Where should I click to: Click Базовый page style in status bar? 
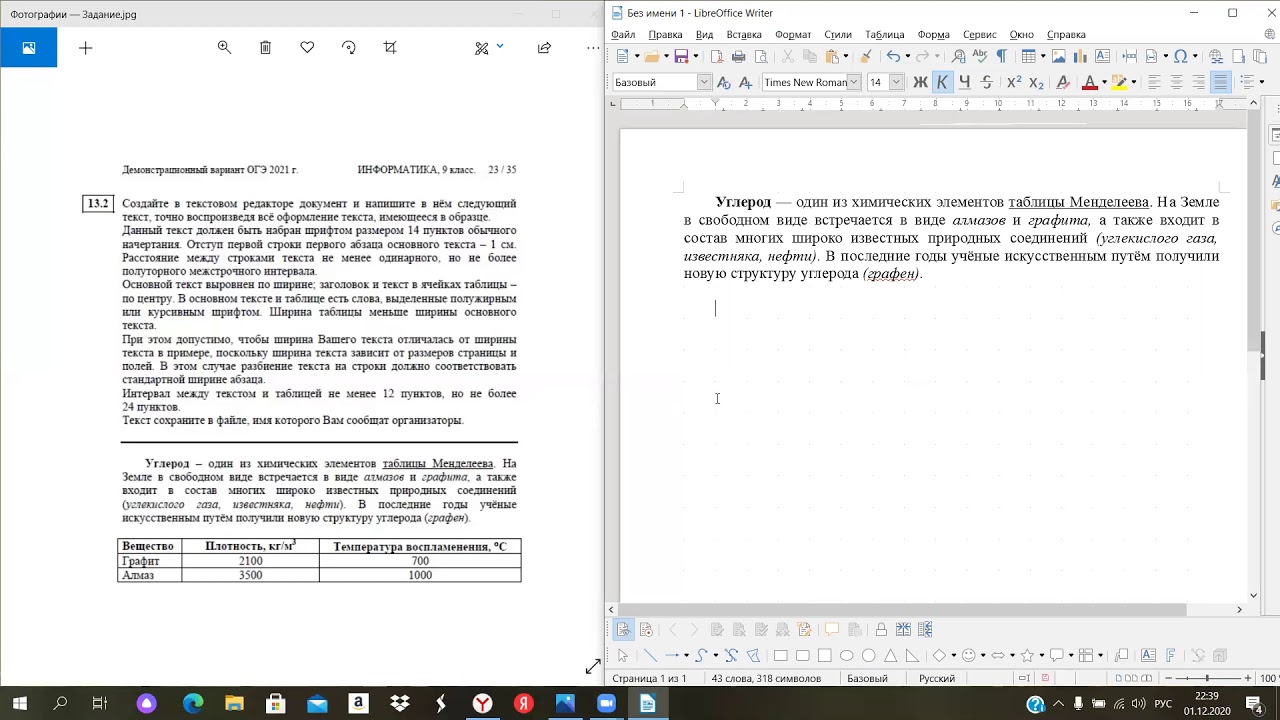(x=867, y=678)
